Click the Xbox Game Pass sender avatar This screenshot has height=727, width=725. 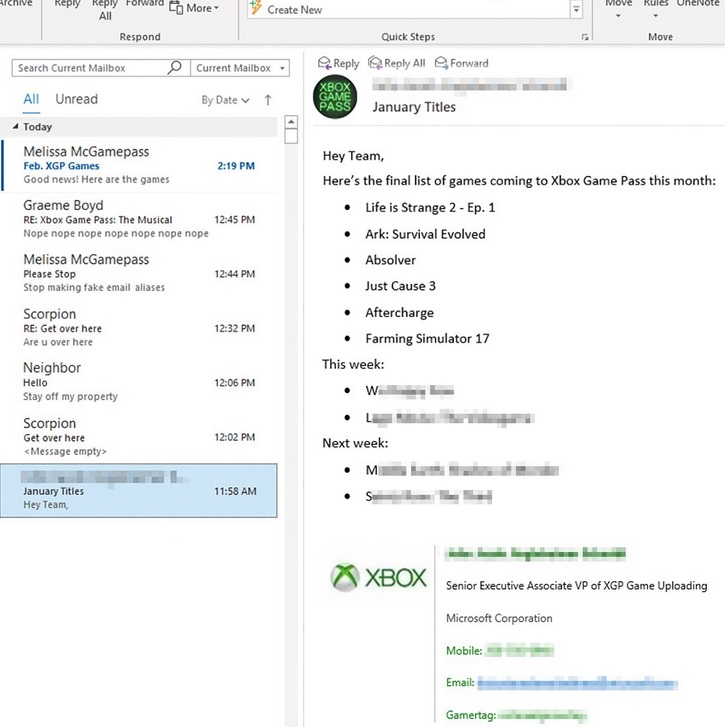pyautogui.click(x=335, y=97)
